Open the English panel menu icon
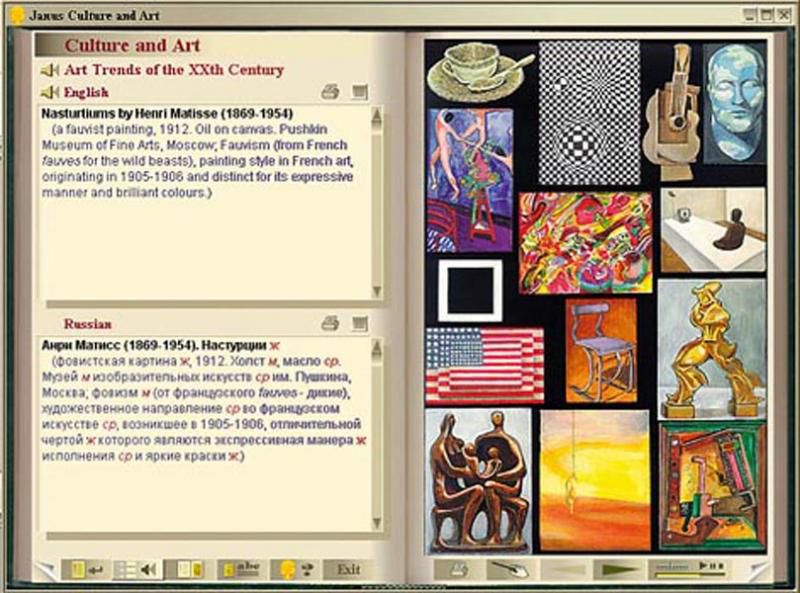This screenshot has width=800, height=593. (360, 93)
